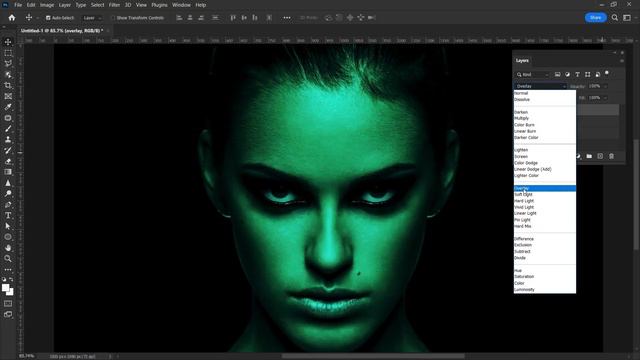
Task: Open the search magnifier in top bar
Action: click(615, 18)
